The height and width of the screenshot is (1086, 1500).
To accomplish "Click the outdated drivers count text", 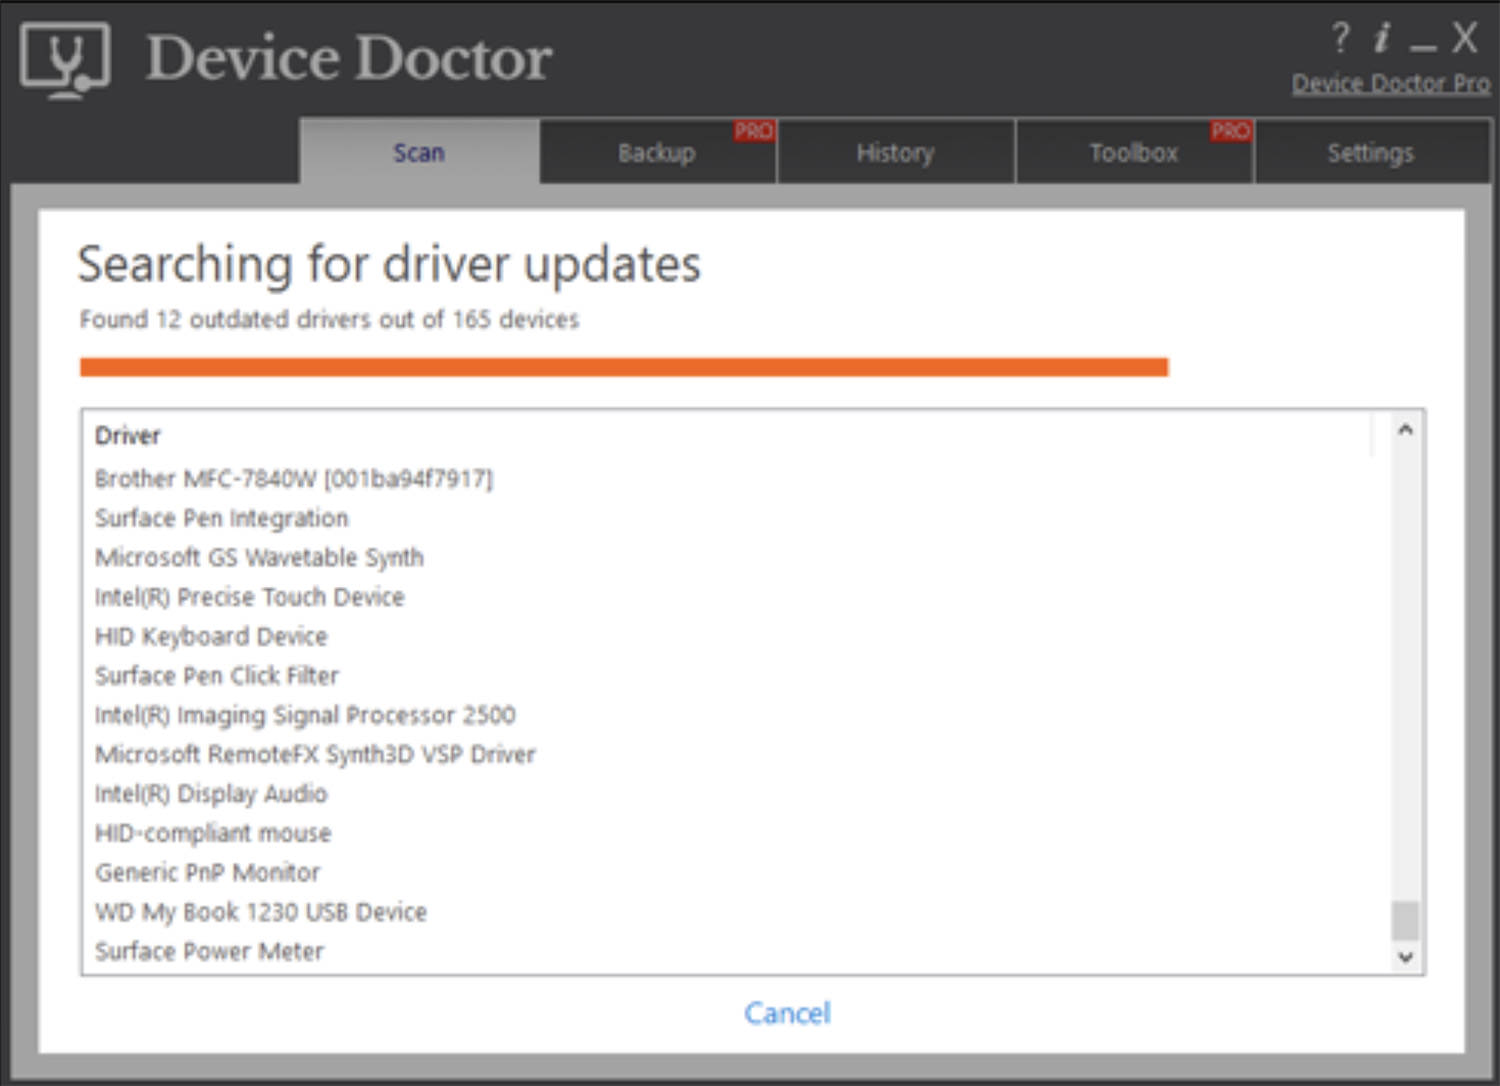I will pos(329,319).
